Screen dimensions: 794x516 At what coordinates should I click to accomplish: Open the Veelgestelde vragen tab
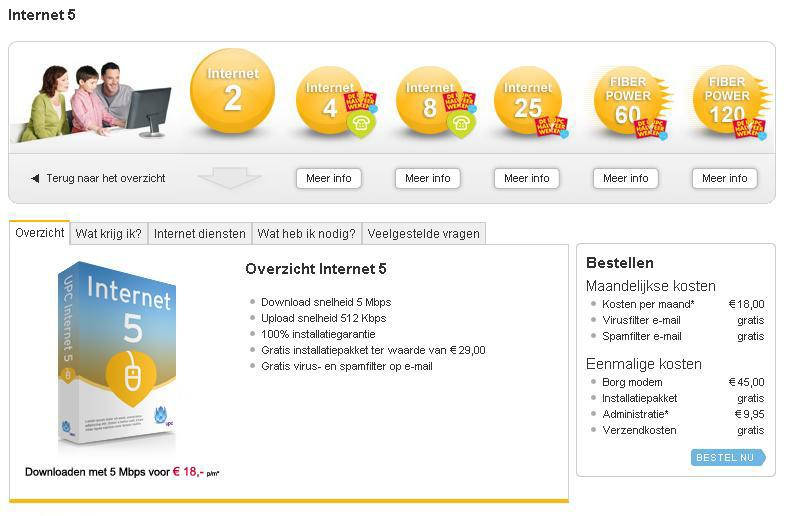423,233
